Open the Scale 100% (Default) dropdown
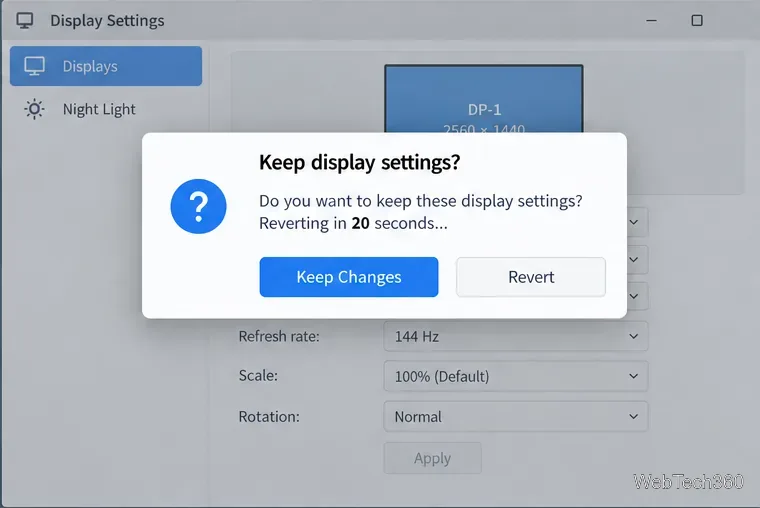This screenshot has height=508, width=760. click(x=516, y=376)
